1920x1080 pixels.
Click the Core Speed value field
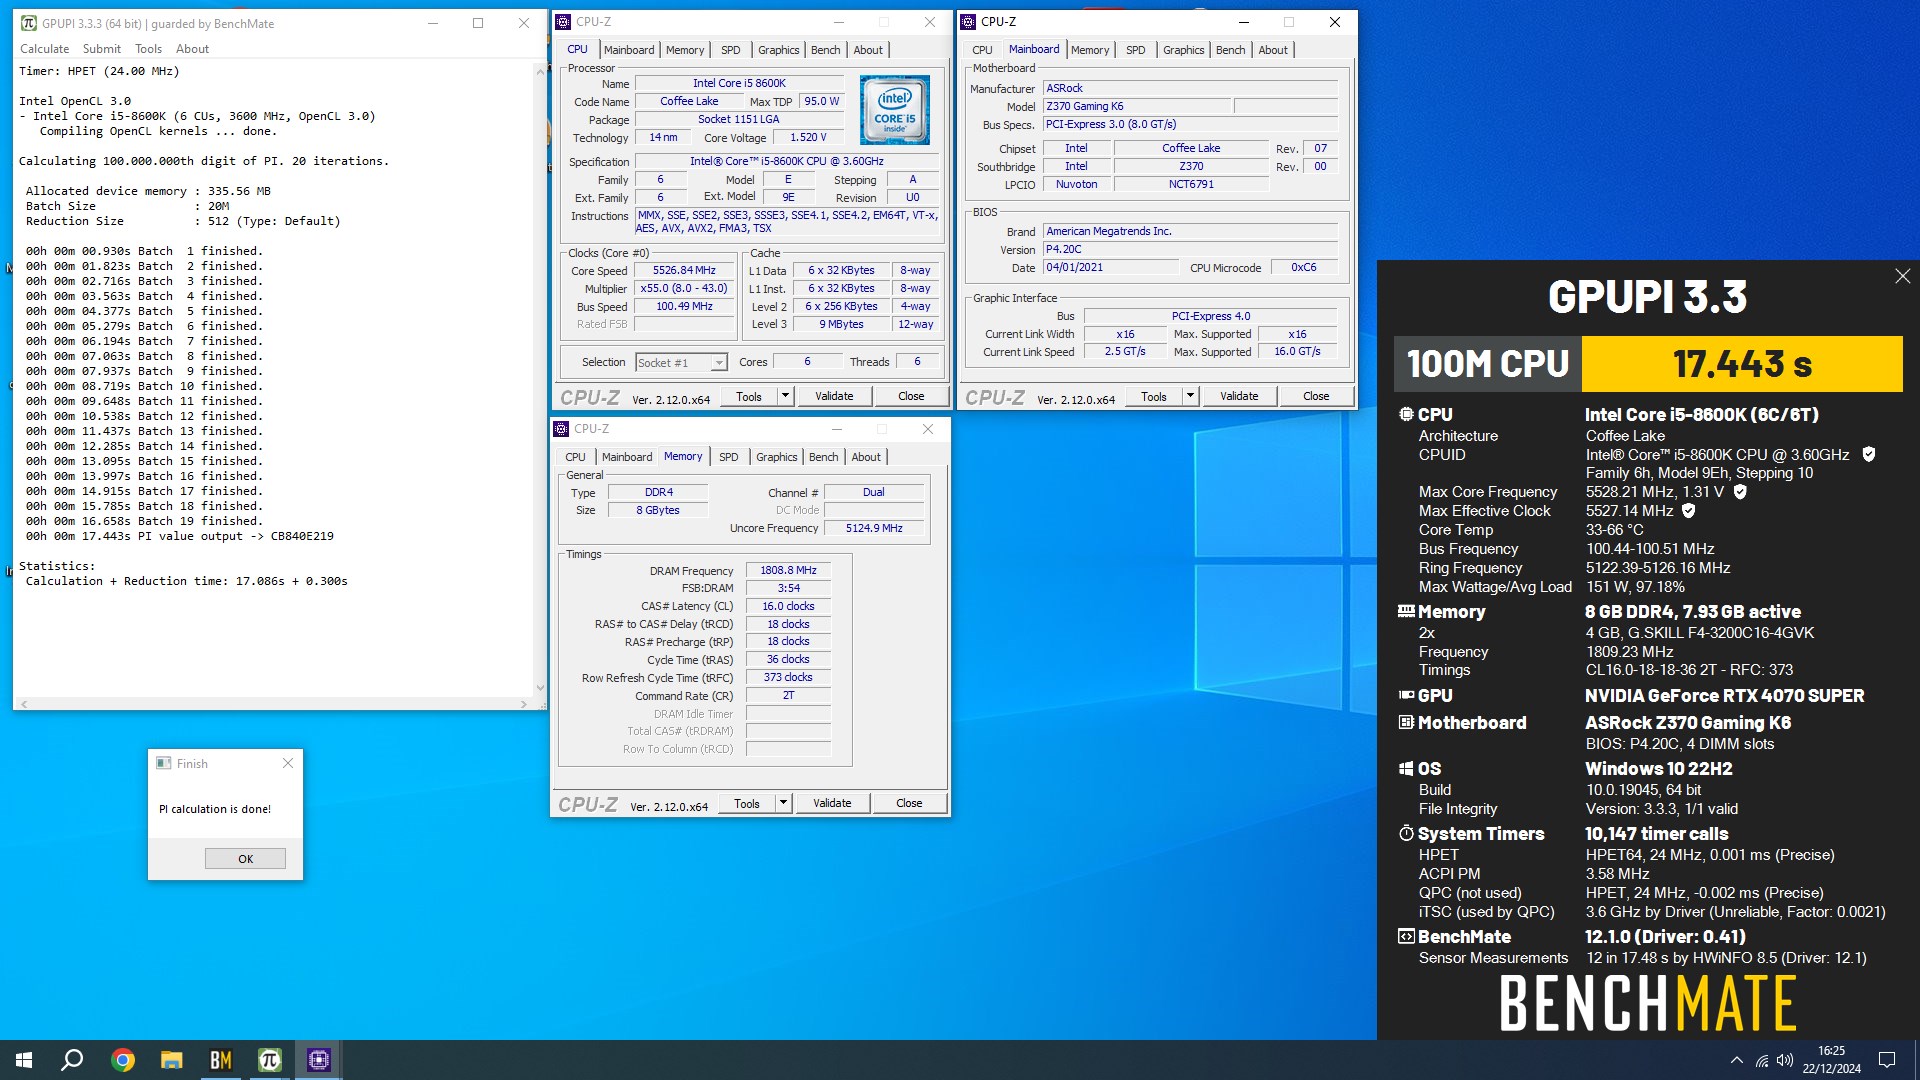(684, 270)
